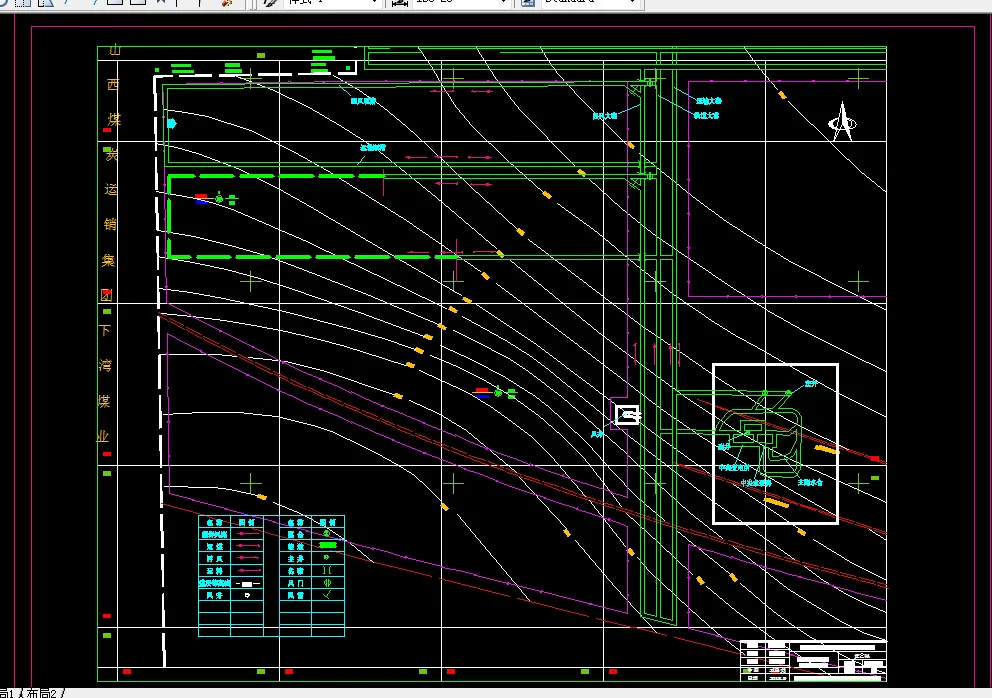Select the white rectangle symbol in the legend table
Viewport: 992px width, 698px height.
[x=247, y=583]
